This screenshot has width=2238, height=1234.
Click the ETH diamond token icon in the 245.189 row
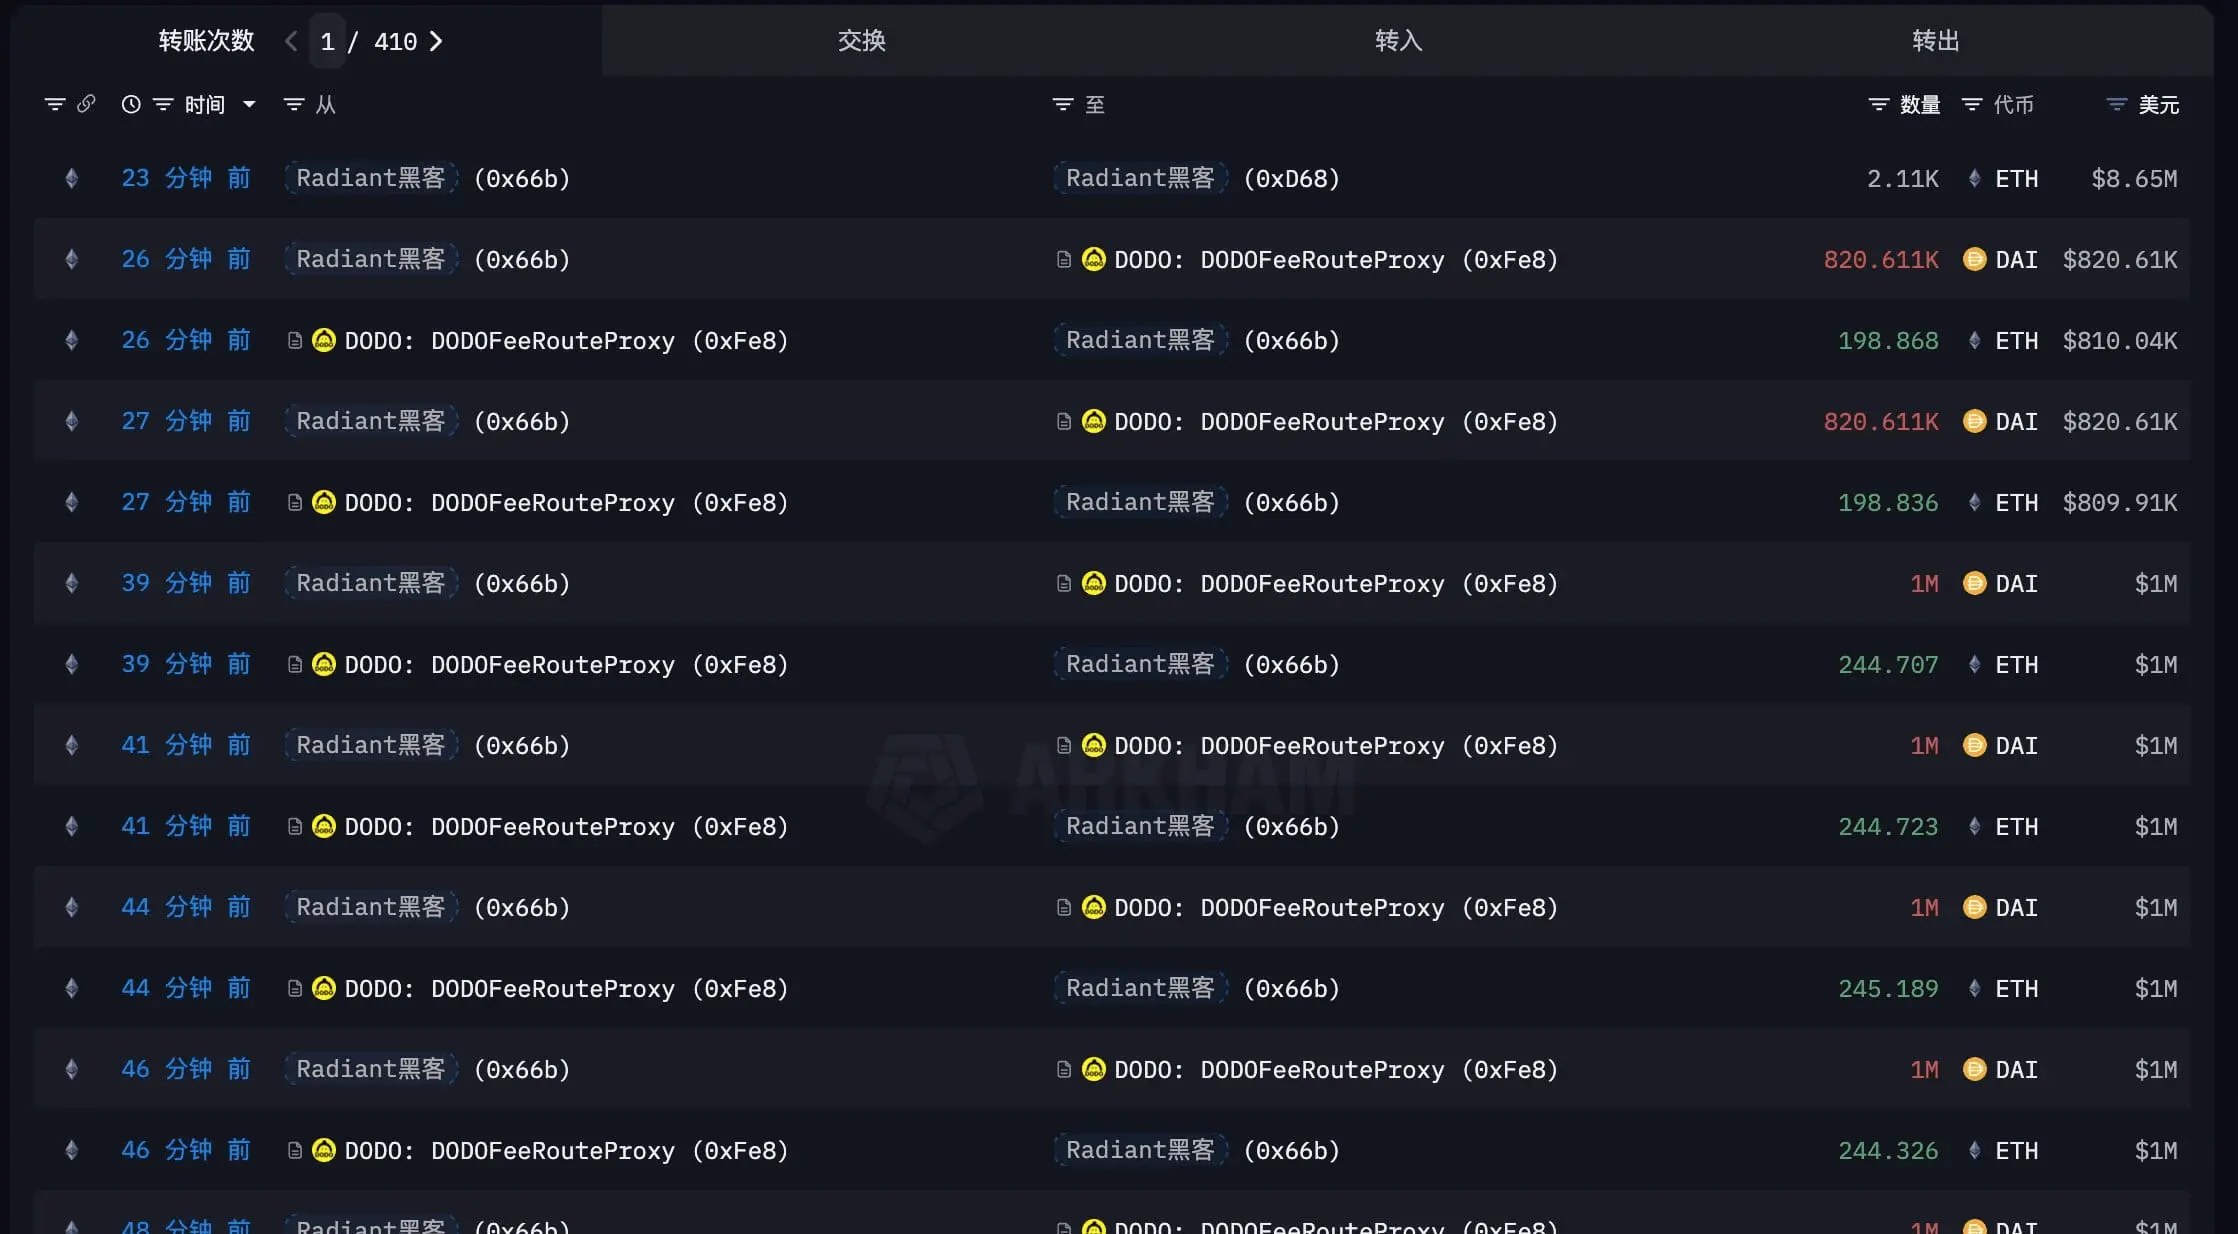click(1974, 988)
